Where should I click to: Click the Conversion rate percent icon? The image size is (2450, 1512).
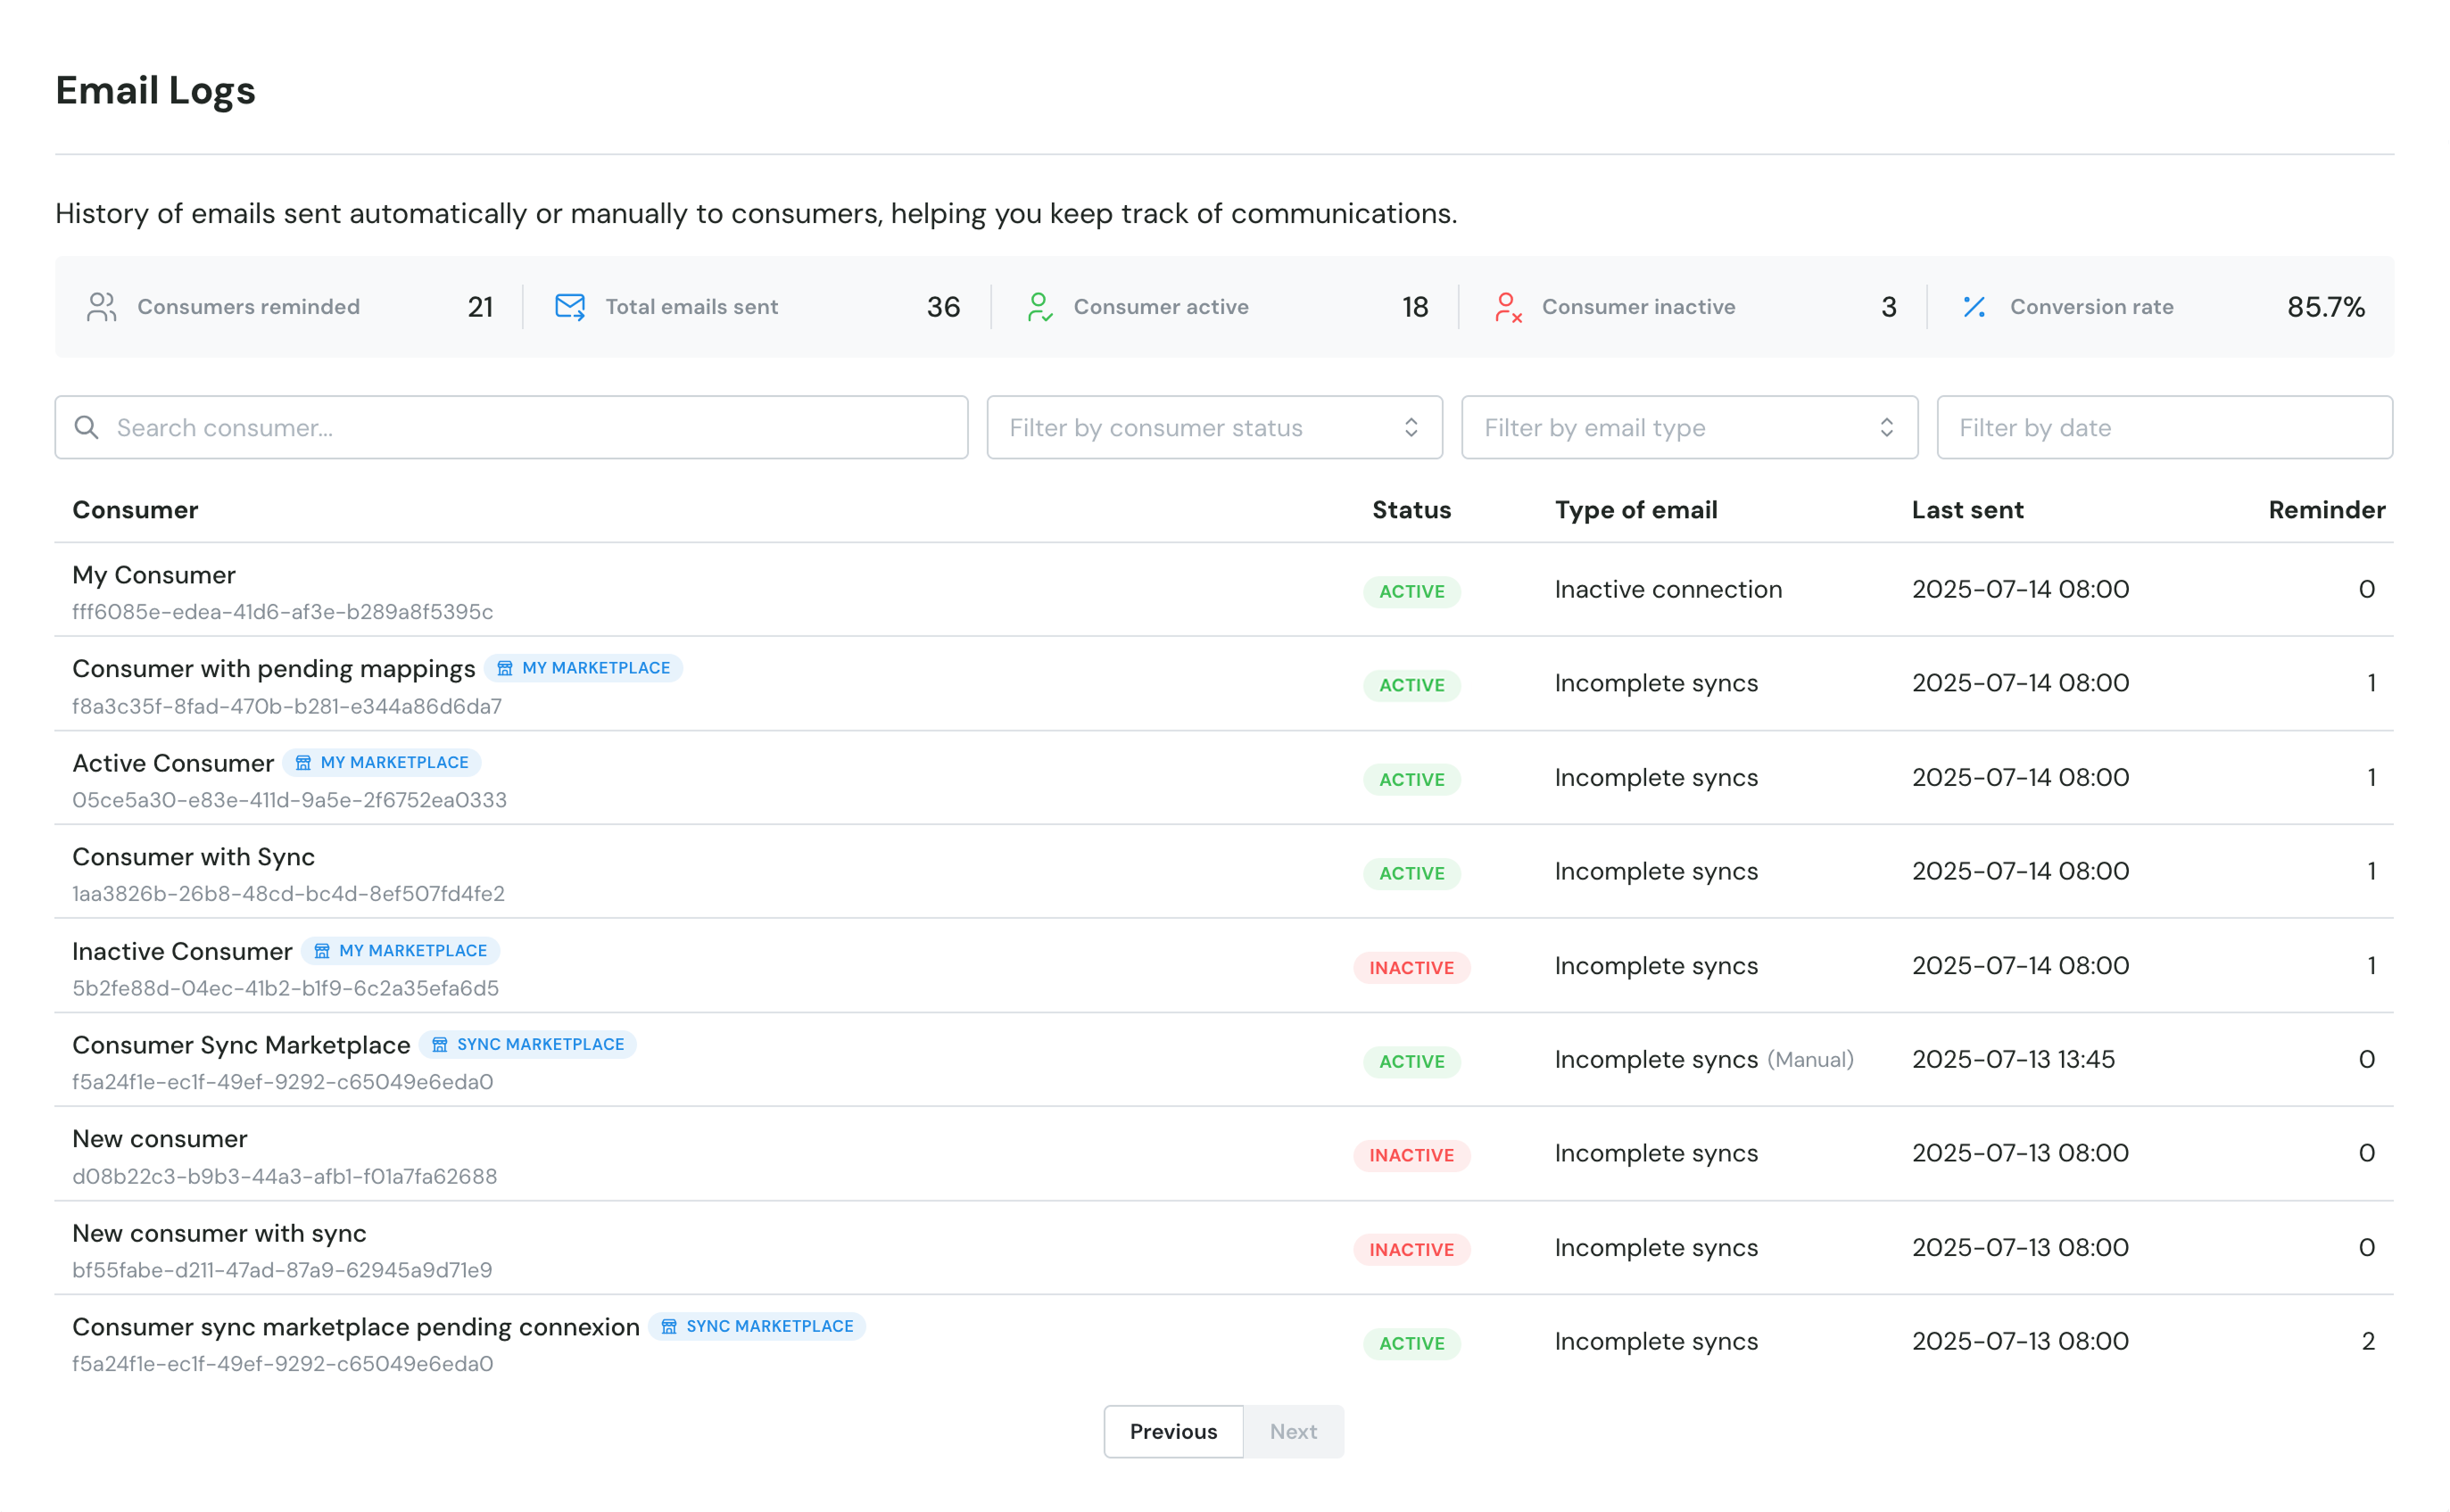1974,307
